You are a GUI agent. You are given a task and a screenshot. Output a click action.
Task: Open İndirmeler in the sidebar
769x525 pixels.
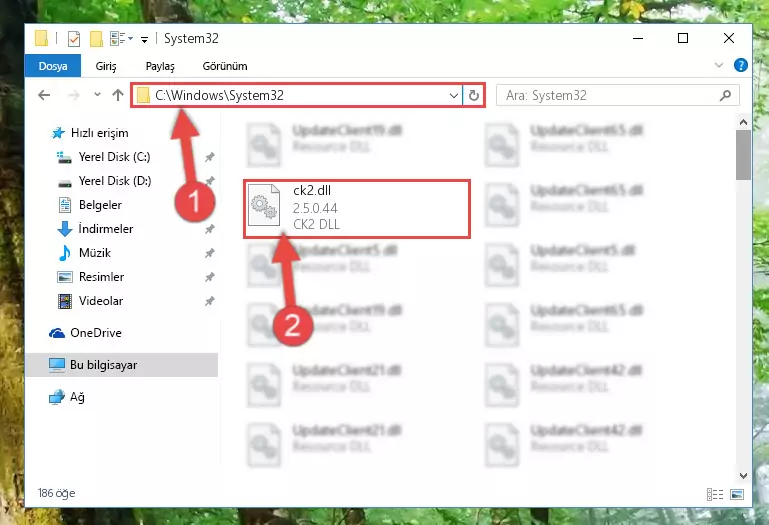coord(95,229)
